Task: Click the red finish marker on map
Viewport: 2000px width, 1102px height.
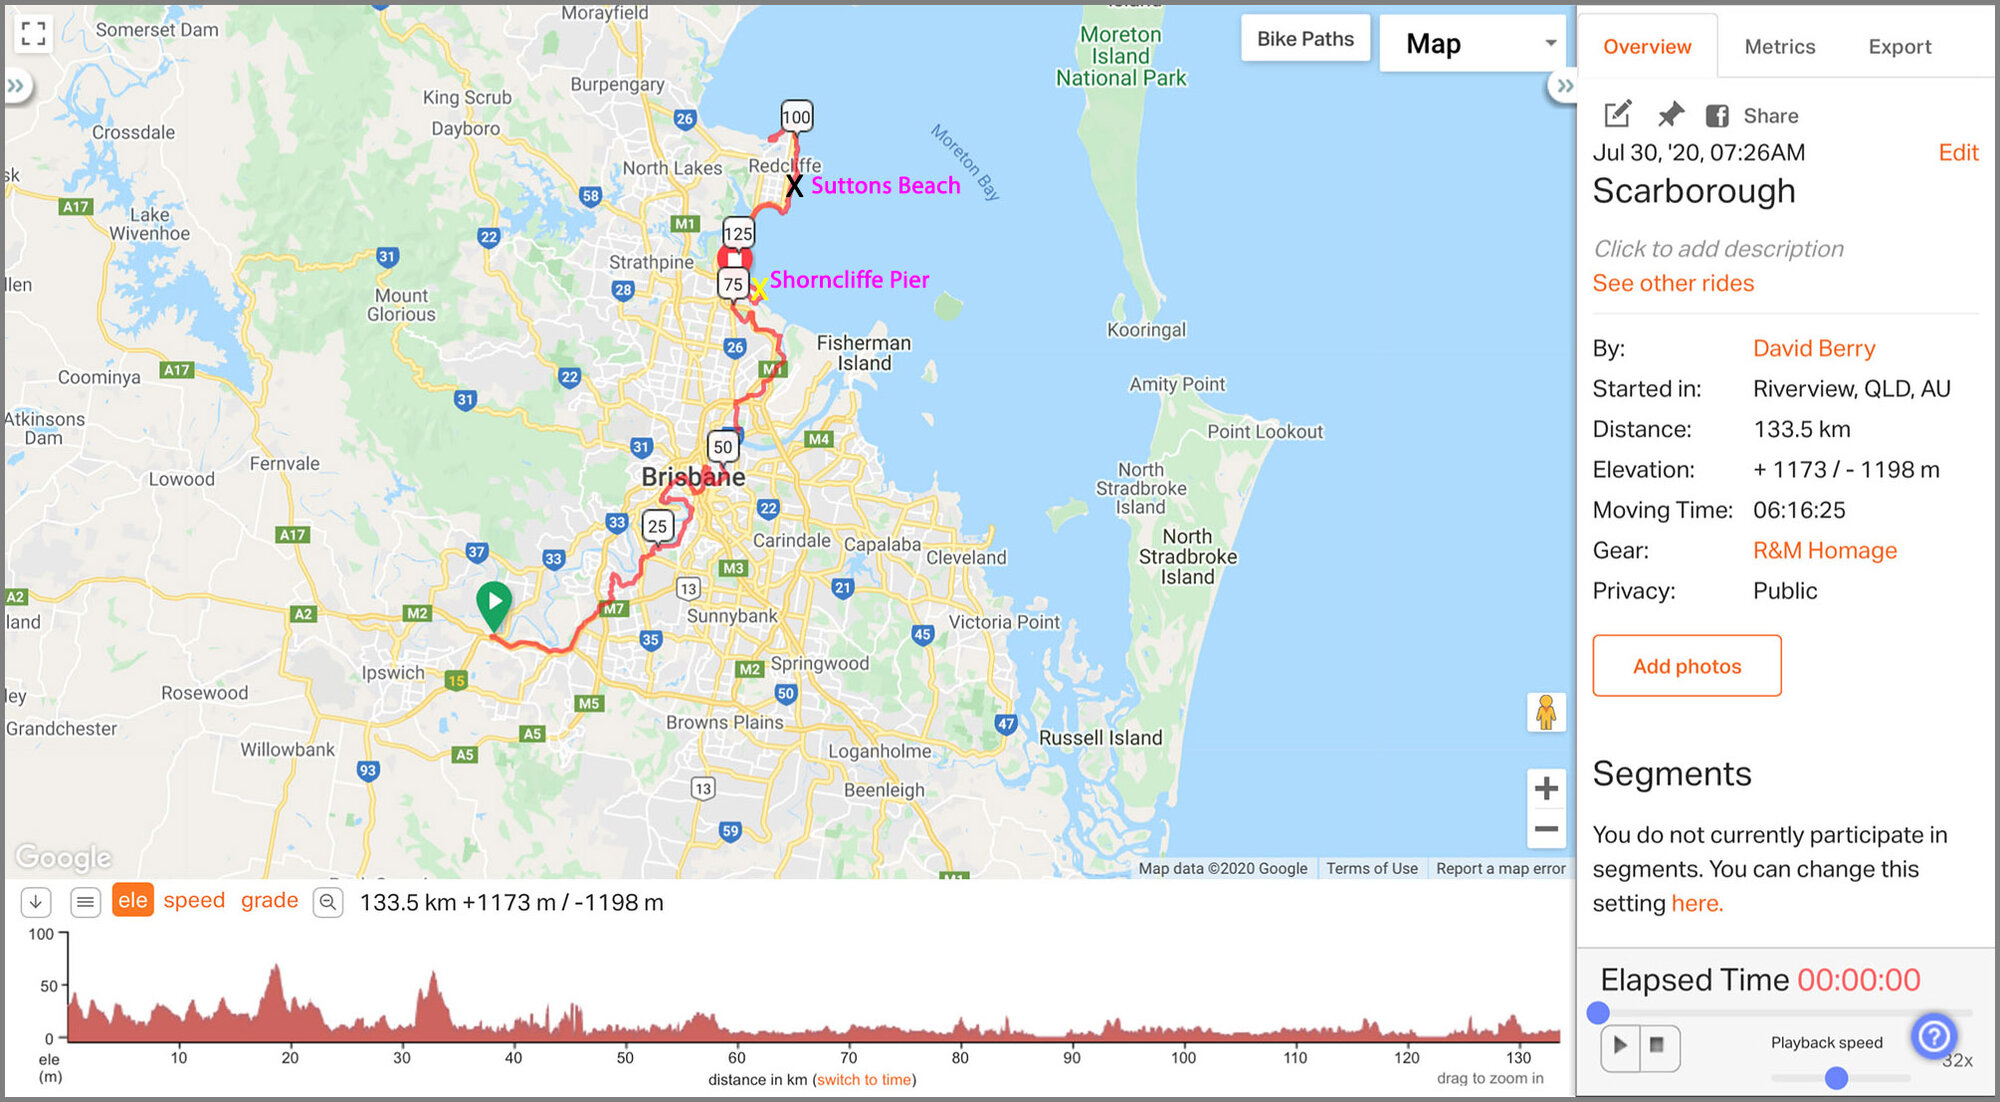Action: [x=734, y=258]
